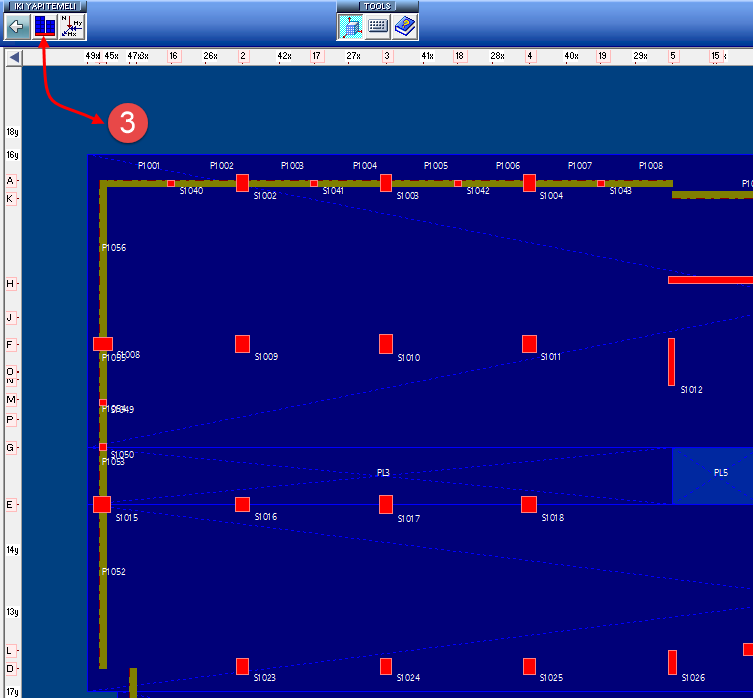Click the red column above label S1017
The height and width of the screenshot is (698, 753).
click(x=386, y=504)
